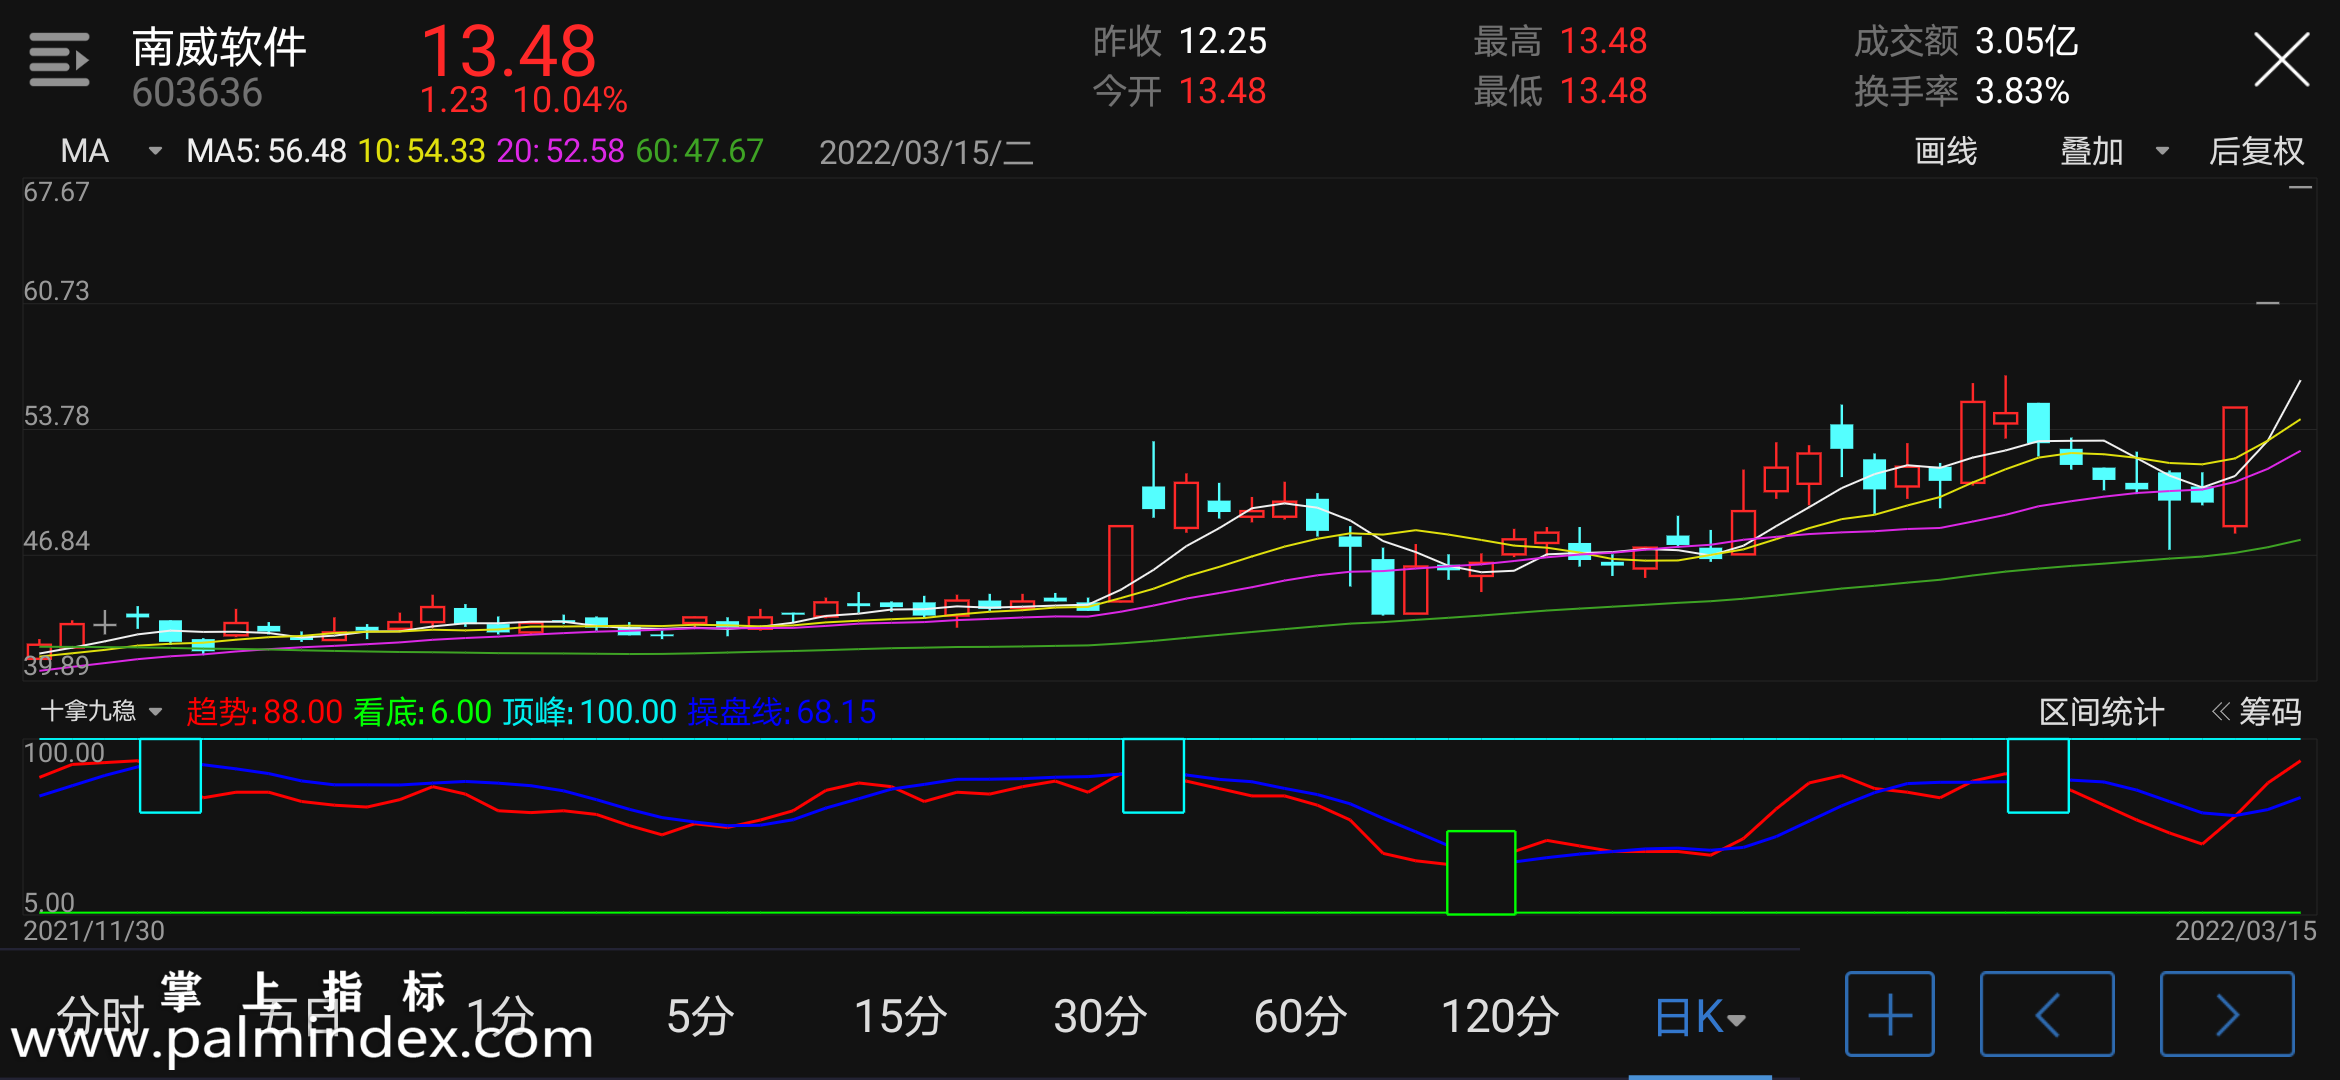The height and width of the screenshot is (1080, 2340).
Task: Click the 趋势: 88.00 indicator value
Action: [x=264, y=712]
